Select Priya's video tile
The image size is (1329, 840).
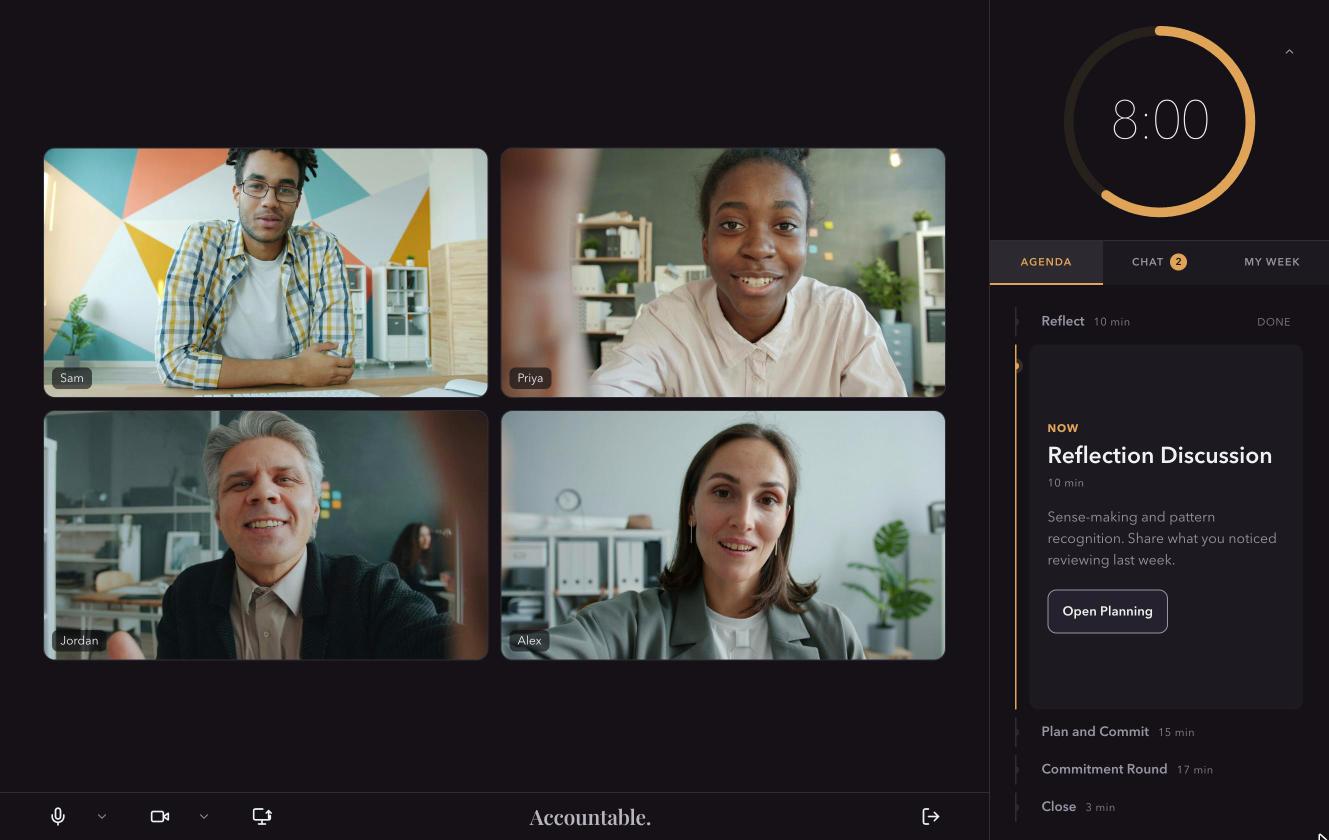723,272
